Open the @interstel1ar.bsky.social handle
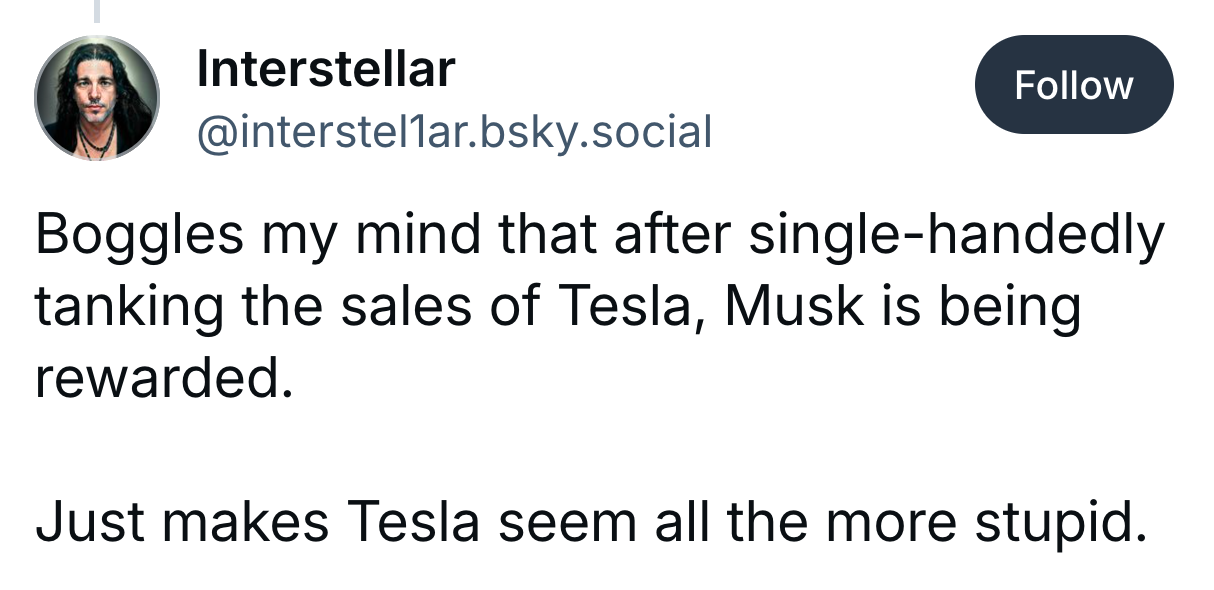The image size is (1214, 590). (x=455, y=131)
